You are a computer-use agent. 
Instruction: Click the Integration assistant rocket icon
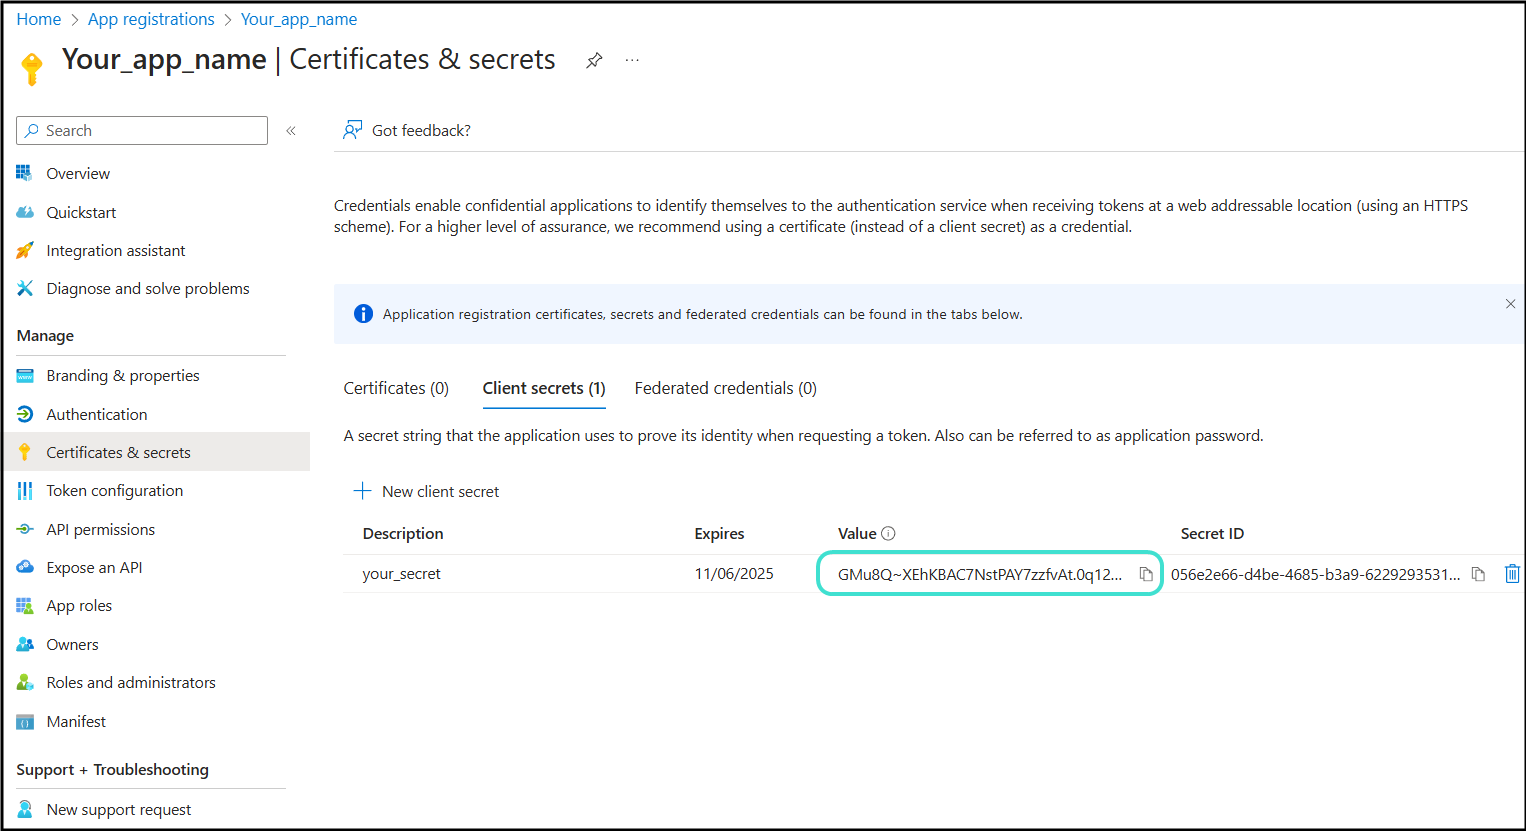click(25, 250)
